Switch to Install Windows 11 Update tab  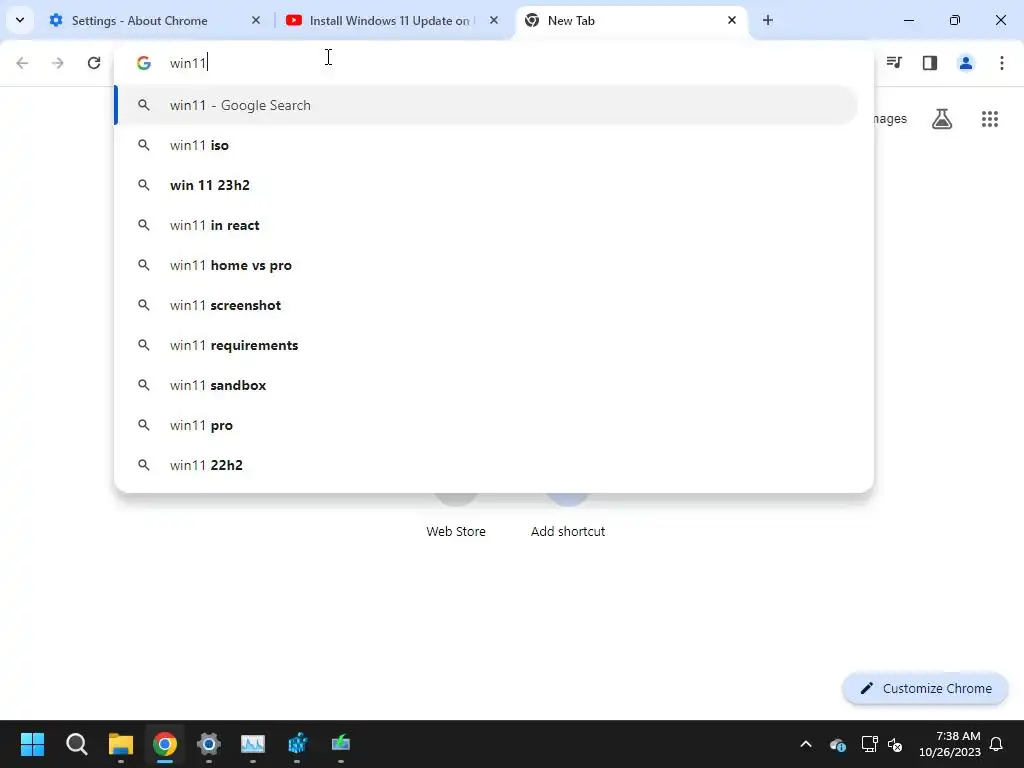(393, 21)
